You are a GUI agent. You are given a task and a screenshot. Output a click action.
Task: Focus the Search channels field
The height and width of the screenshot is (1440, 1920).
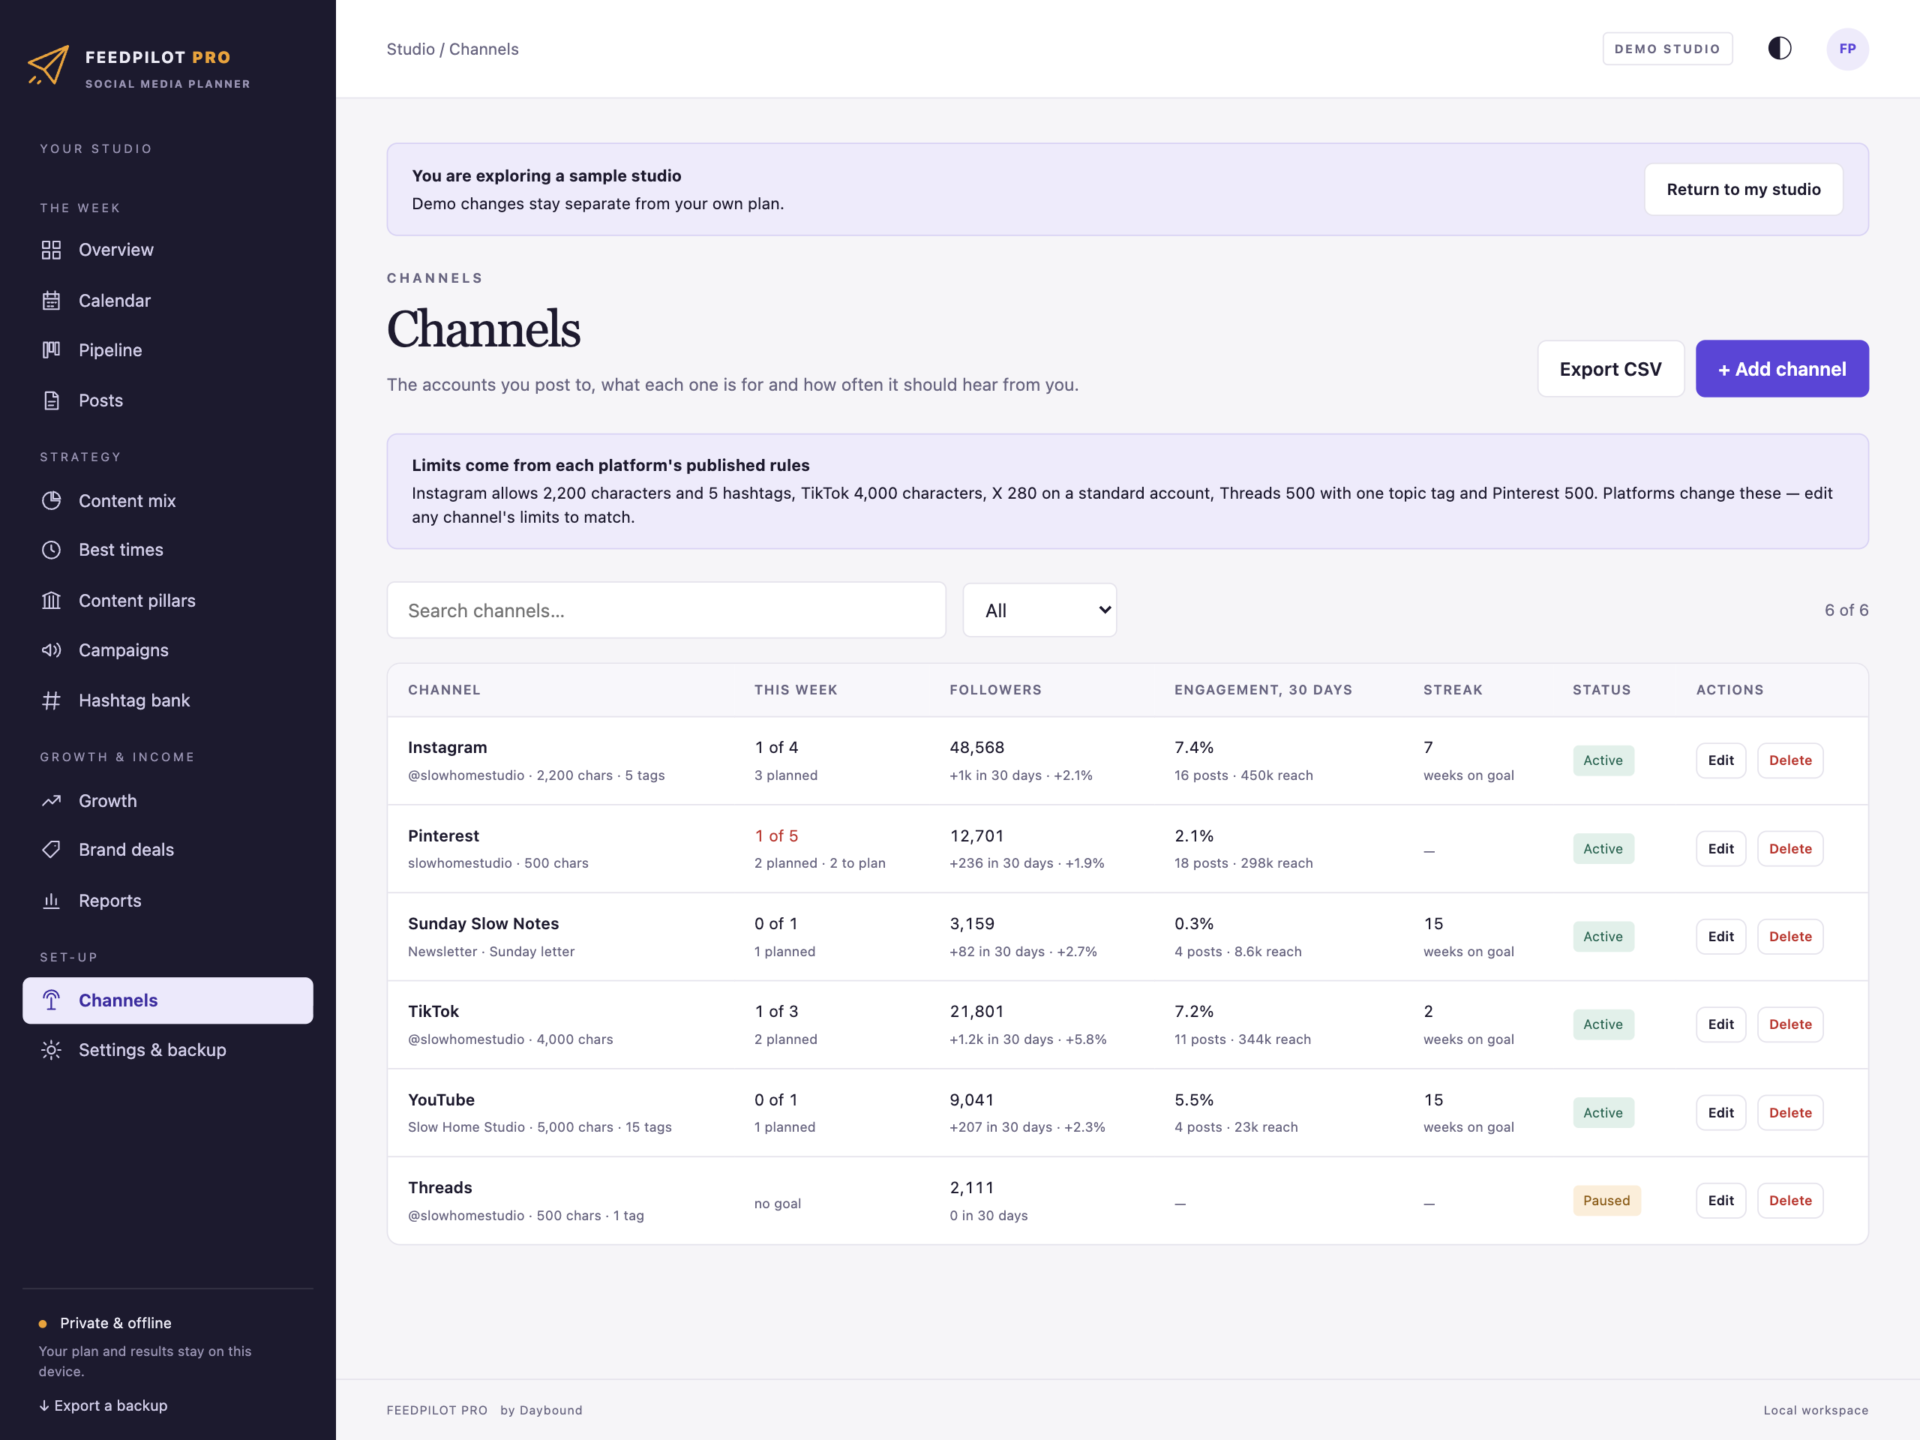(x=666, y=610)
